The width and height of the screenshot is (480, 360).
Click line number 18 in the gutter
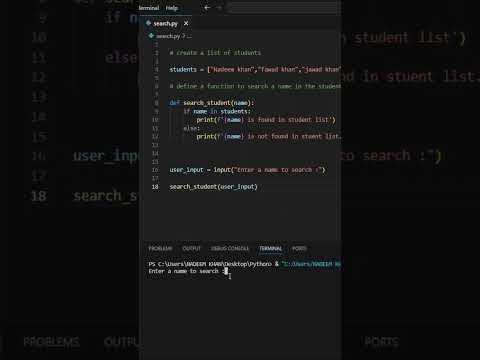click(x=155, y=187)
